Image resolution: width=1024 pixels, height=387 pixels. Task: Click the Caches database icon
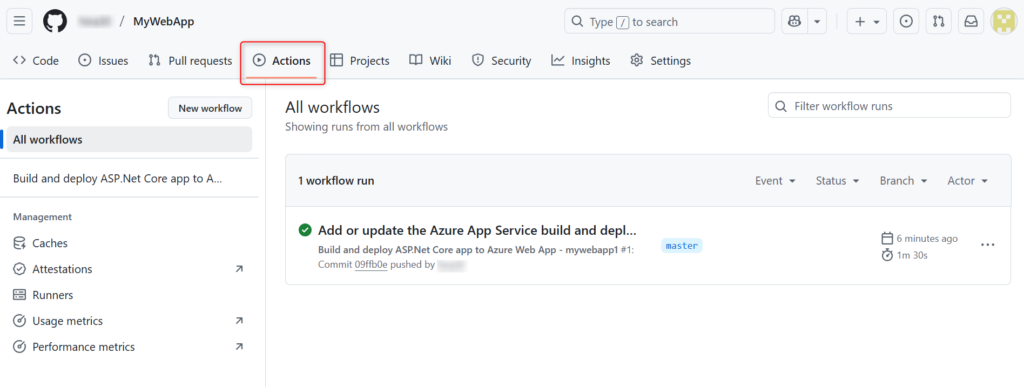point(20,243)
